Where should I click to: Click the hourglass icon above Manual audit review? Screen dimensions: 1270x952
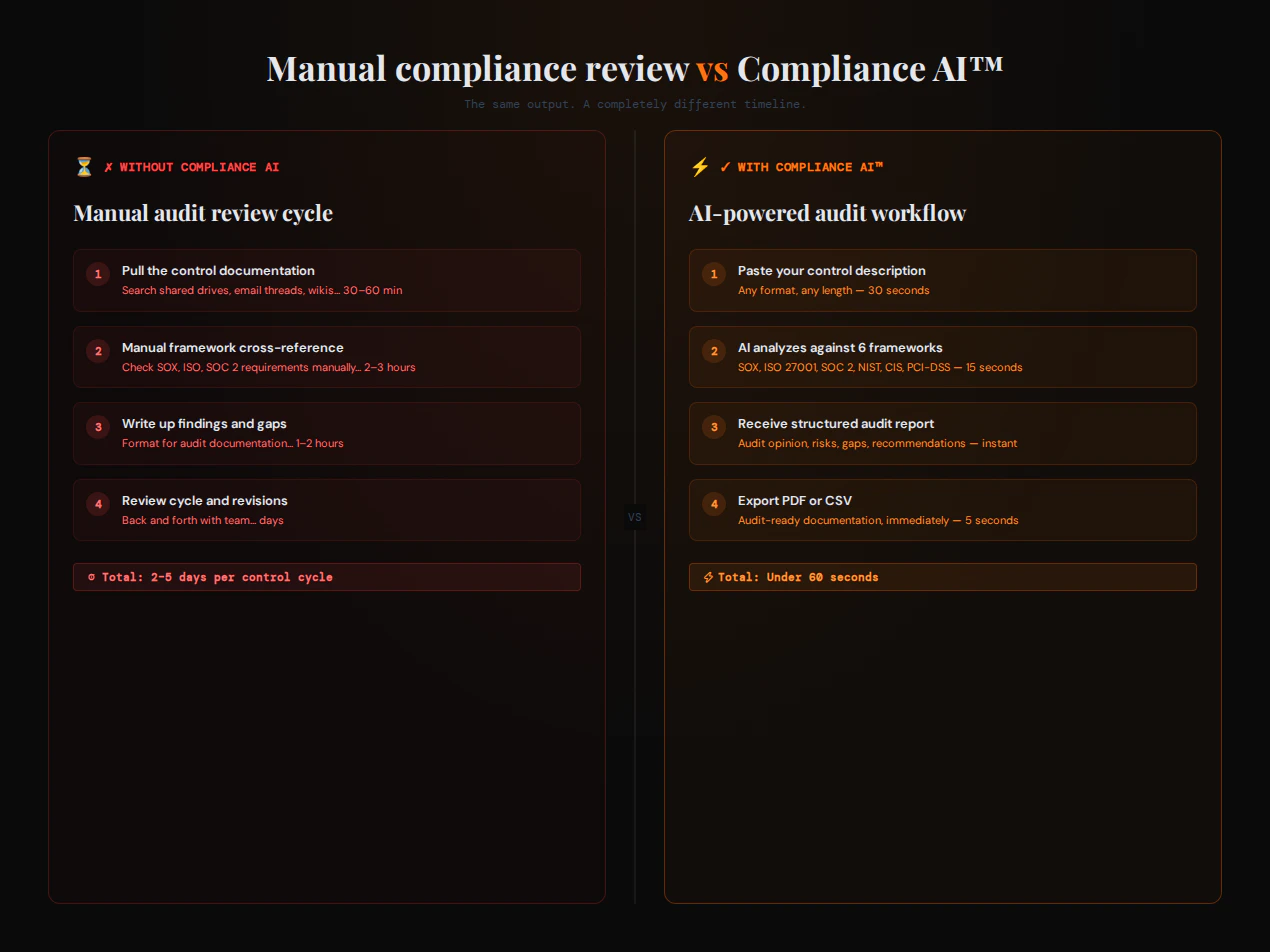tap(84, 167)
